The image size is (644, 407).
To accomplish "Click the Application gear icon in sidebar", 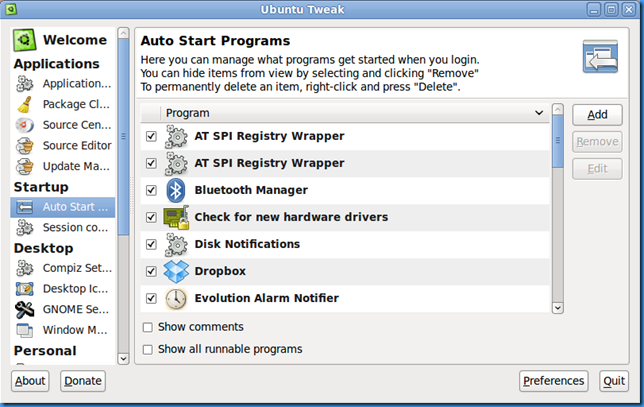I will (x=25, y=83).
